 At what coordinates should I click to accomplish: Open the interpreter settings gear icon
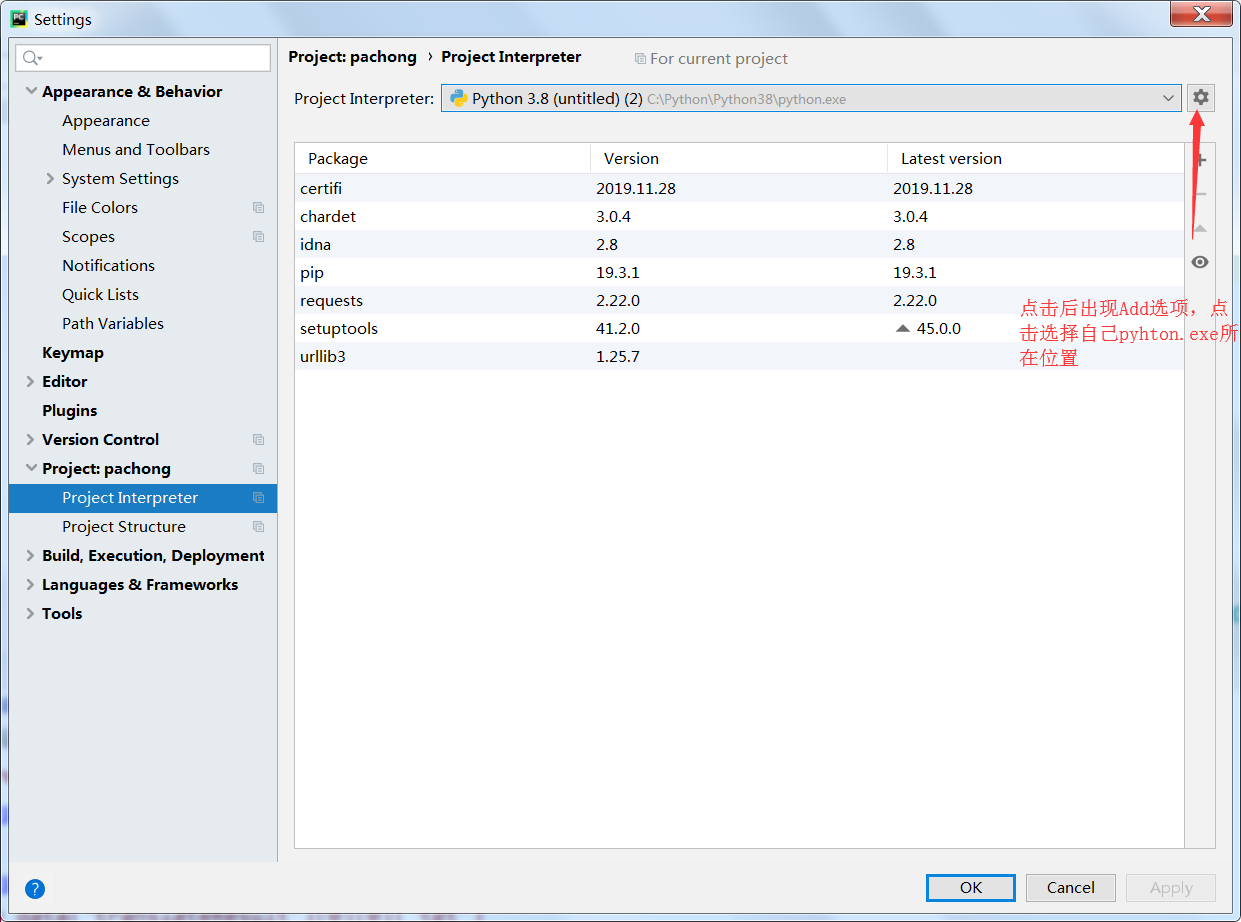click(x=1199, y=97)
